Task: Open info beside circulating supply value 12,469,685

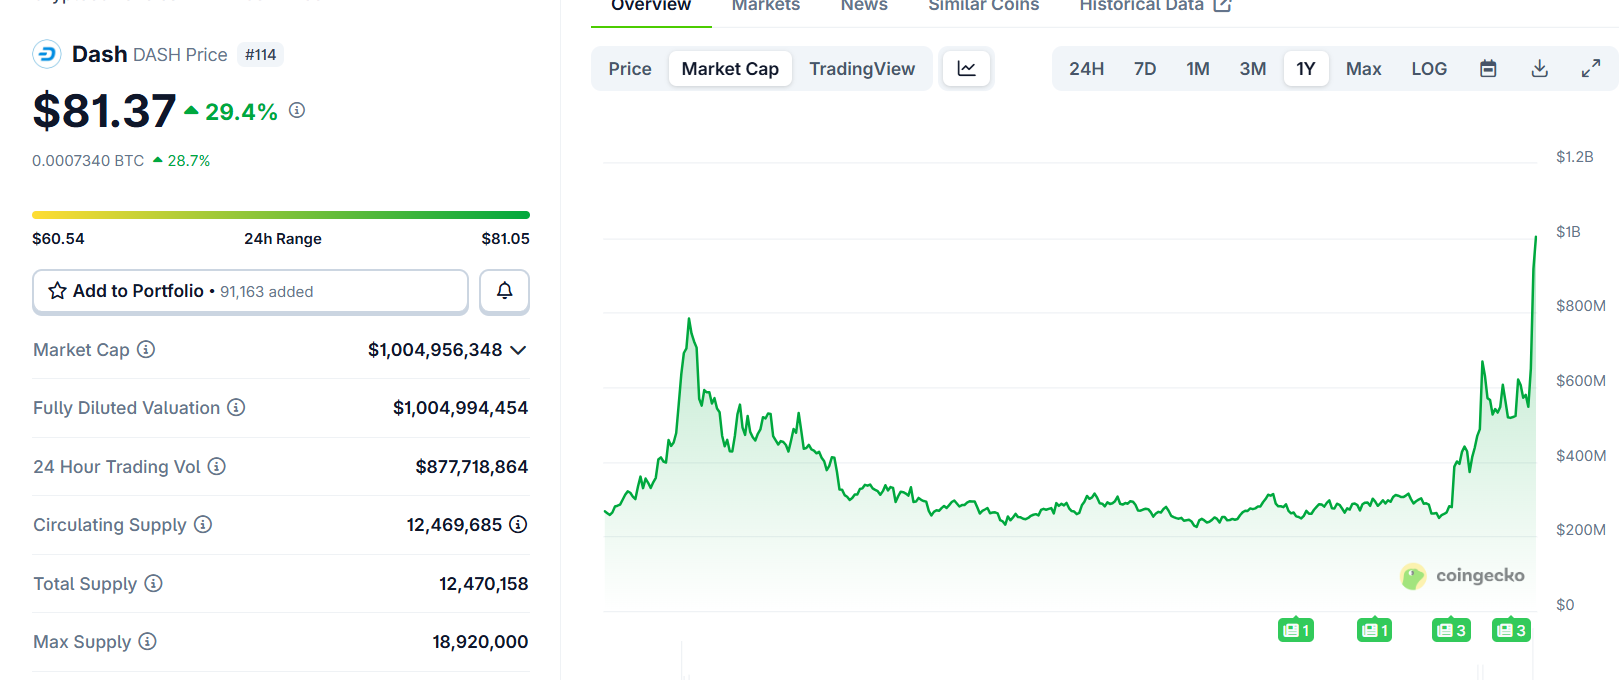Action: click(518, 524)
